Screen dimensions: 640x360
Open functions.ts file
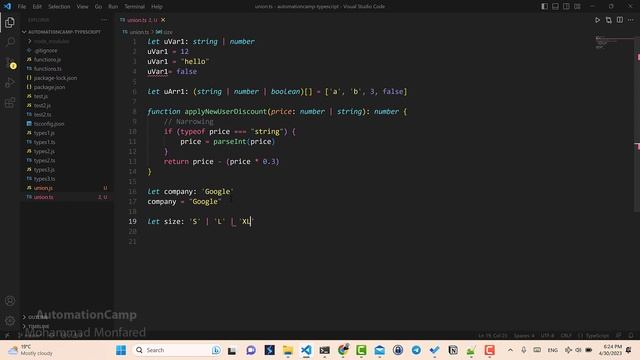click(x=48, y=69)
